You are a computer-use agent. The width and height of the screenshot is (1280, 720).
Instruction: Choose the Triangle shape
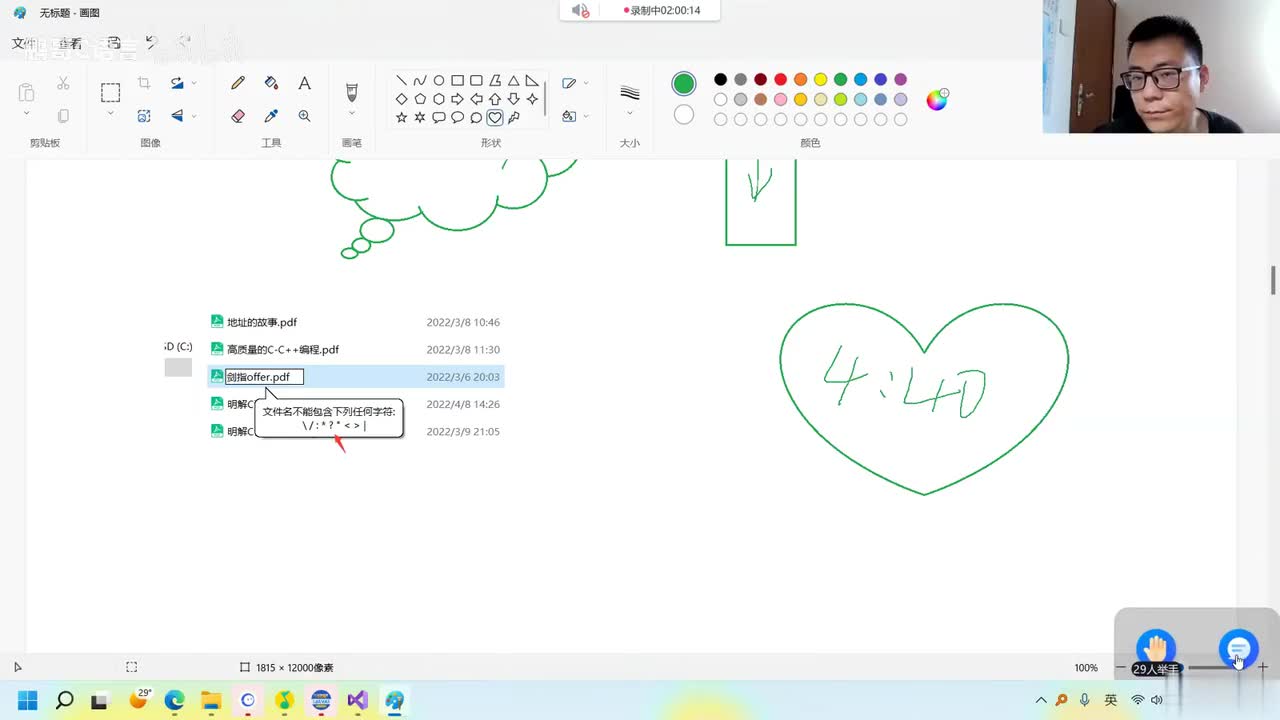pos(513,81)
